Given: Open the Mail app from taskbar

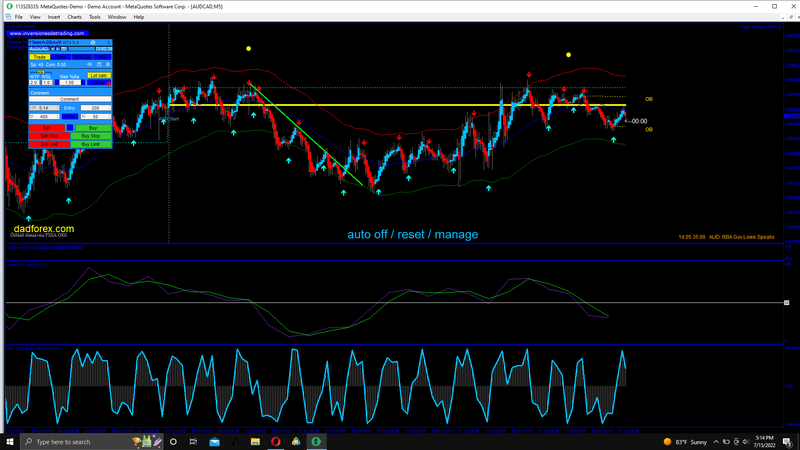Looking at the screenshot, I should (x=214, y=442).
